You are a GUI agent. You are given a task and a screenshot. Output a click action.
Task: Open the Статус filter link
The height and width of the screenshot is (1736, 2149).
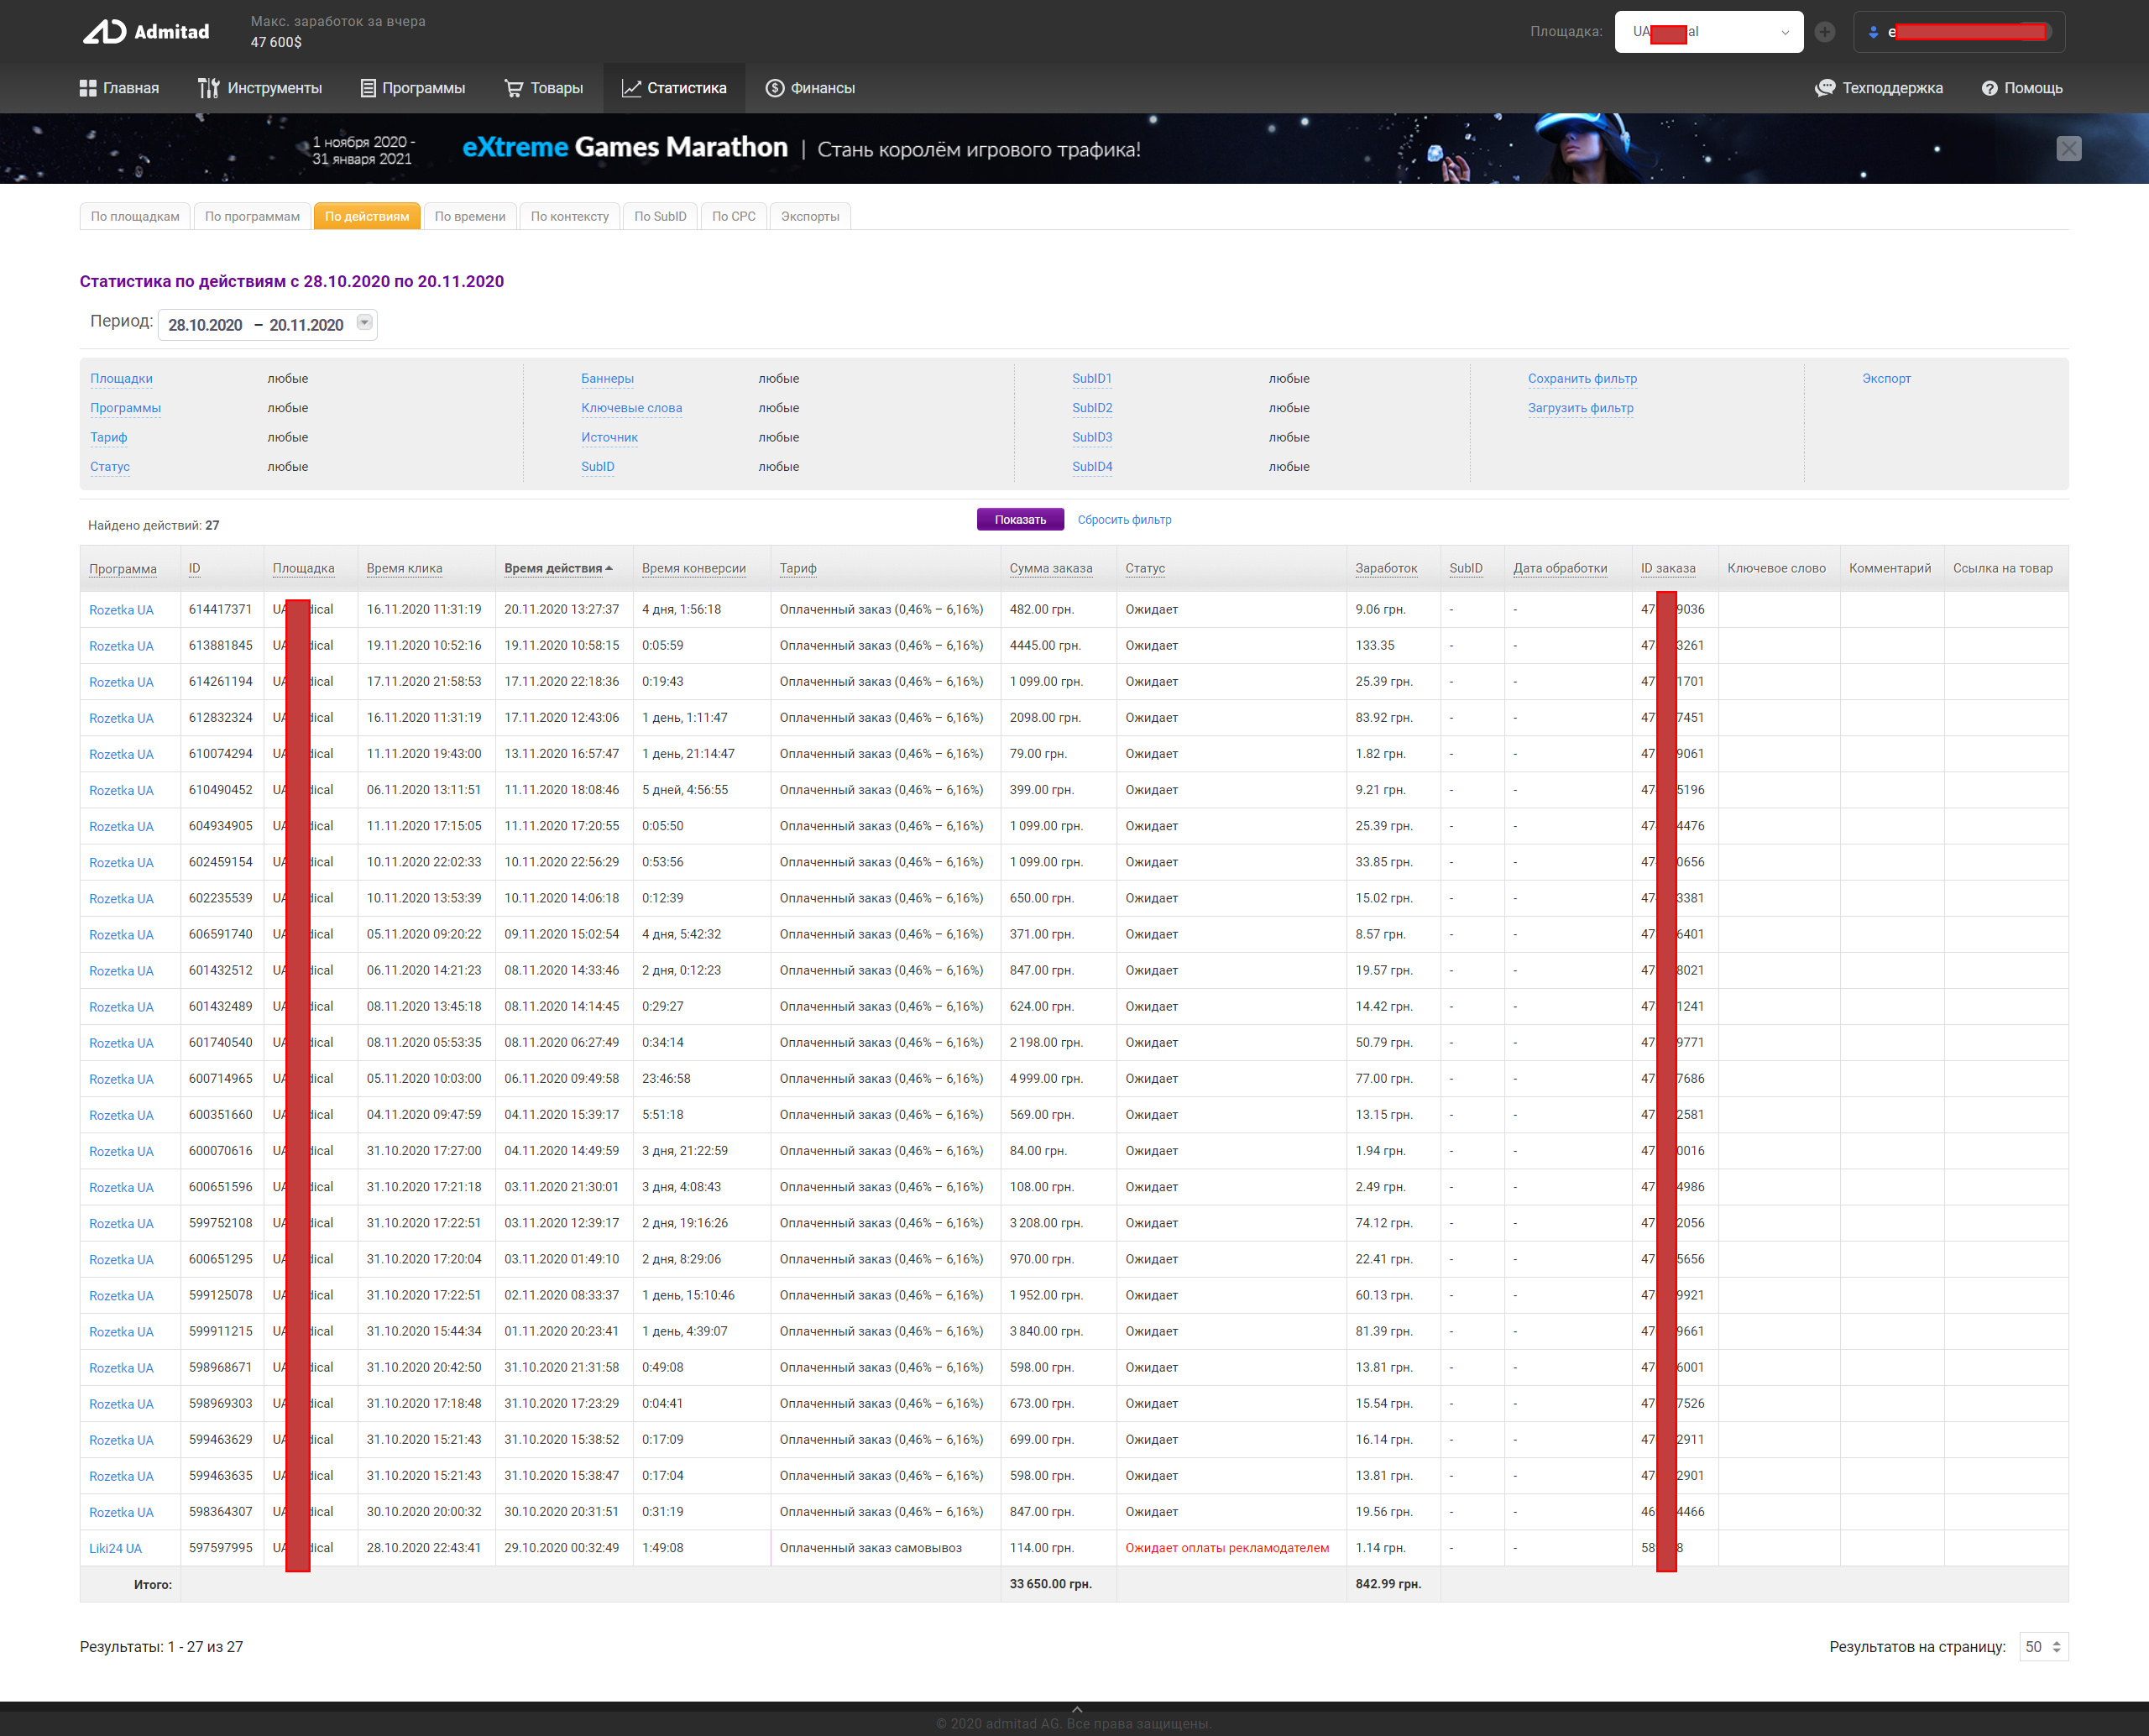click(x=110, y=467)
